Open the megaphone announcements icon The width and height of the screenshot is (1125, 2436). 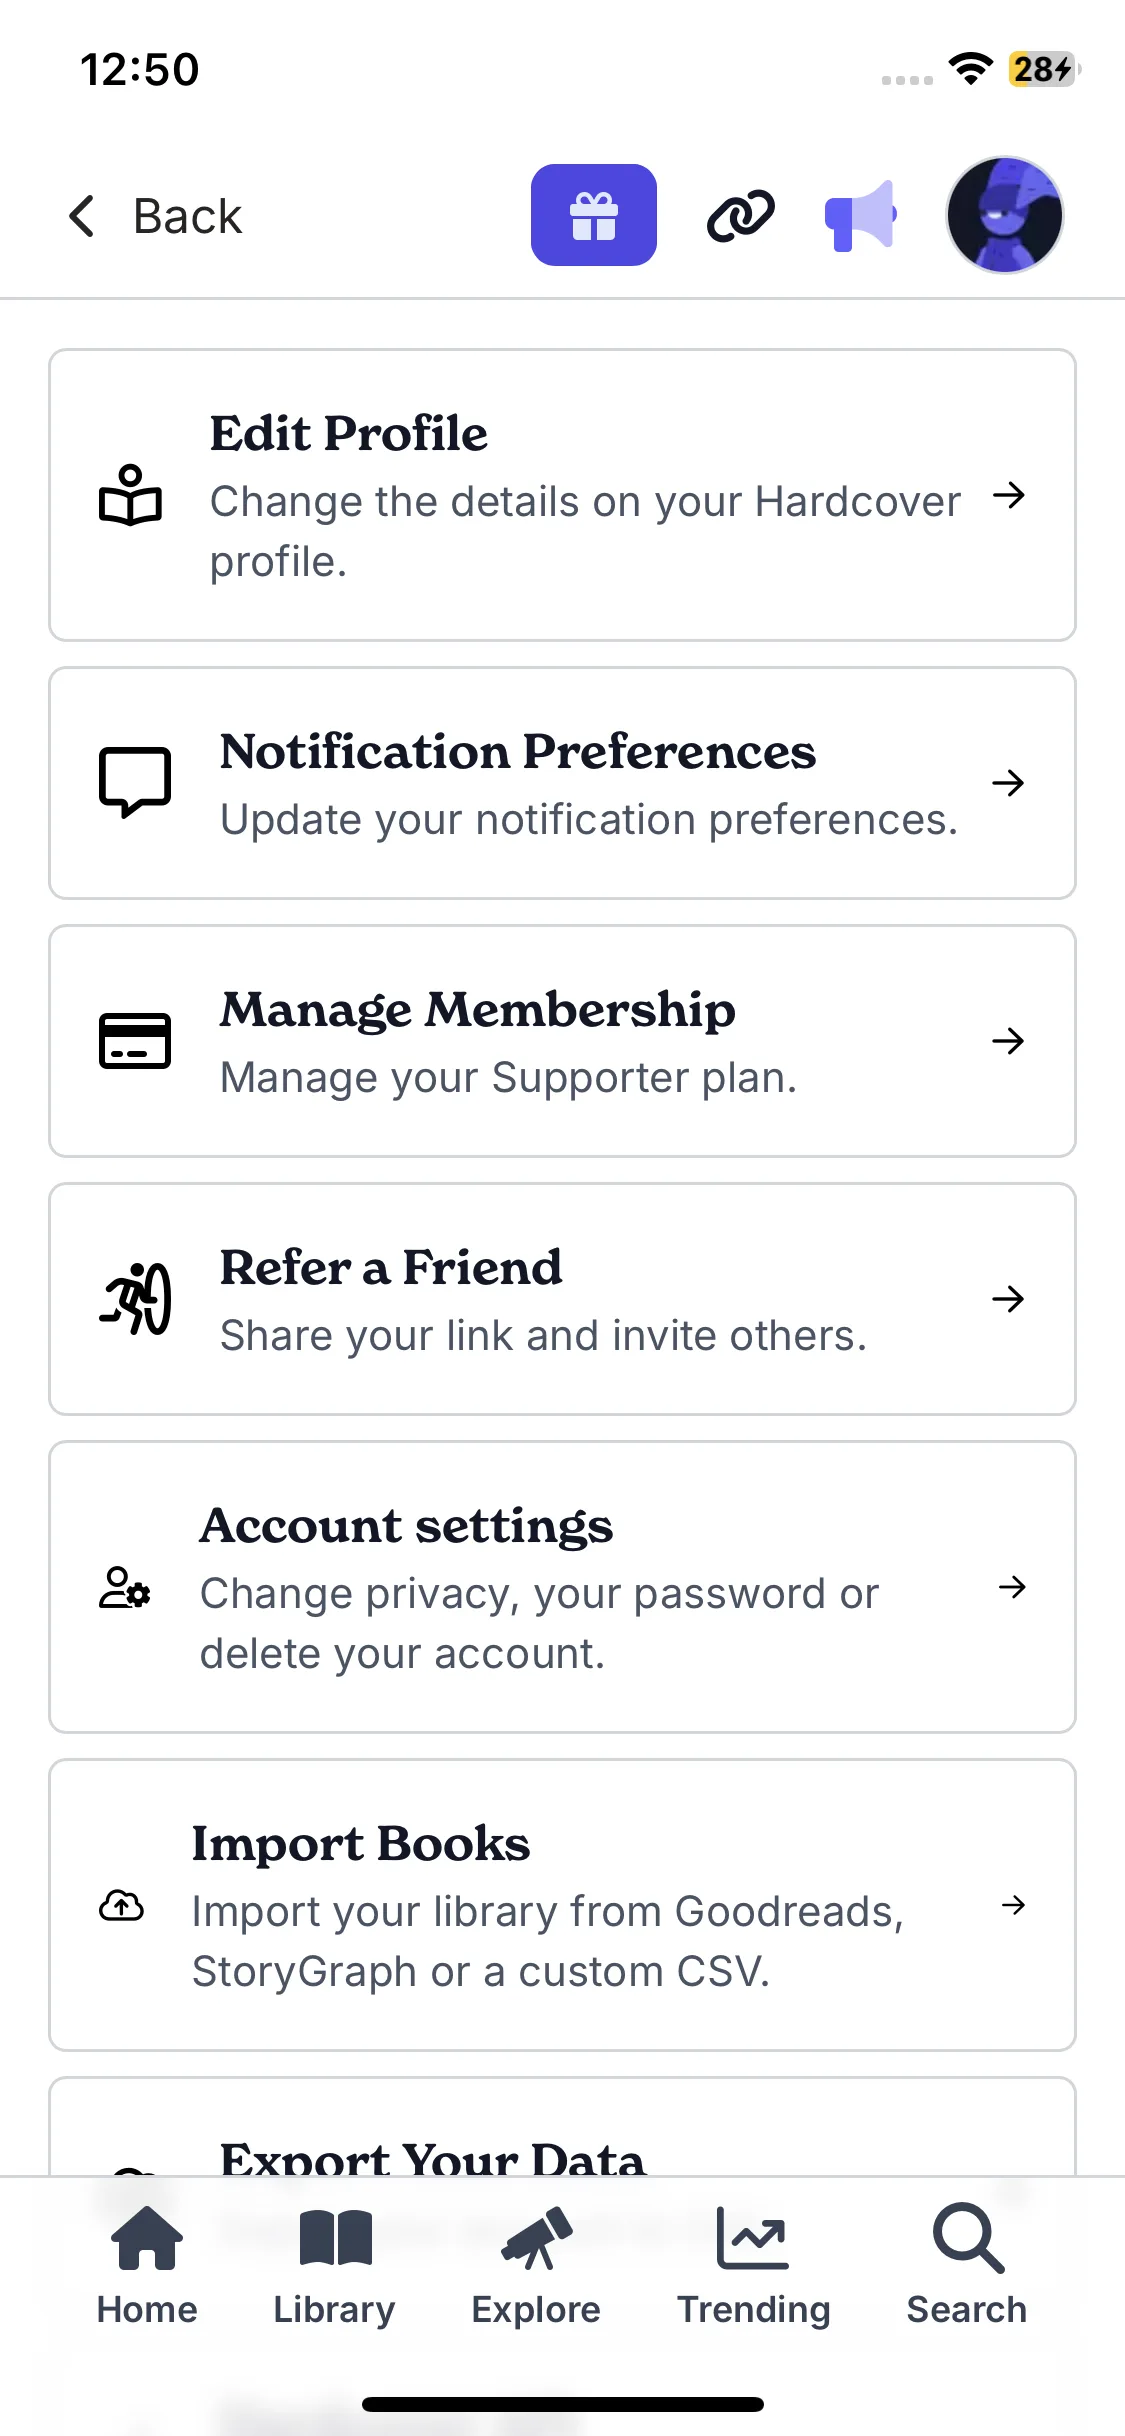[x=859, y=216]
